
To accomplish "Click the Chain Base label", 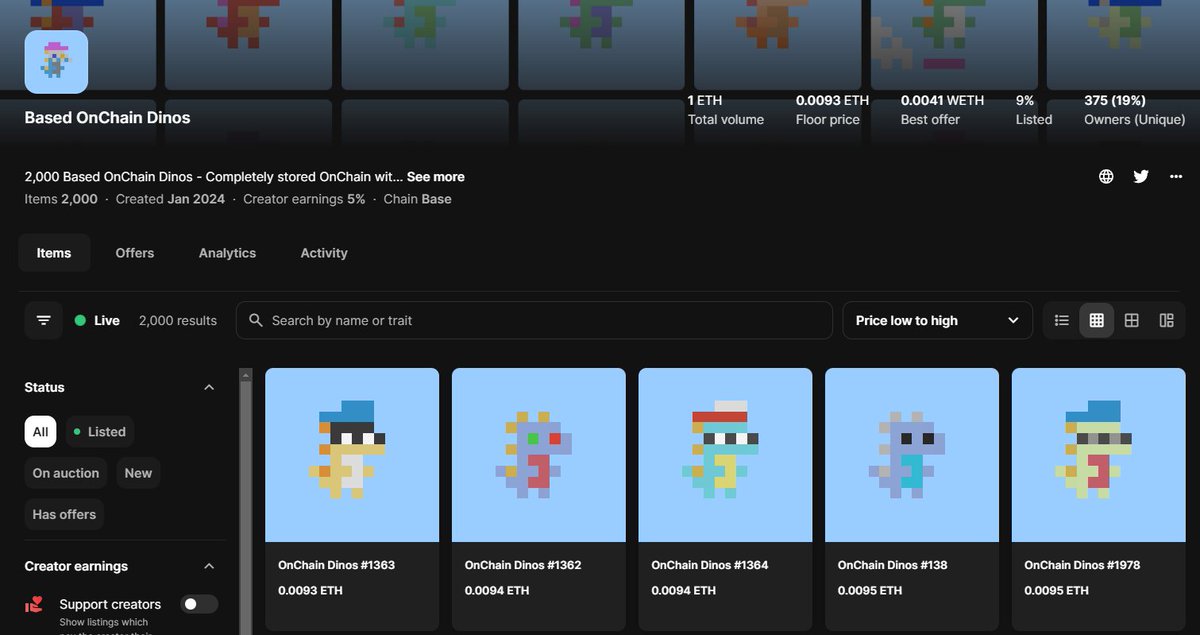I will click(418, 199).
